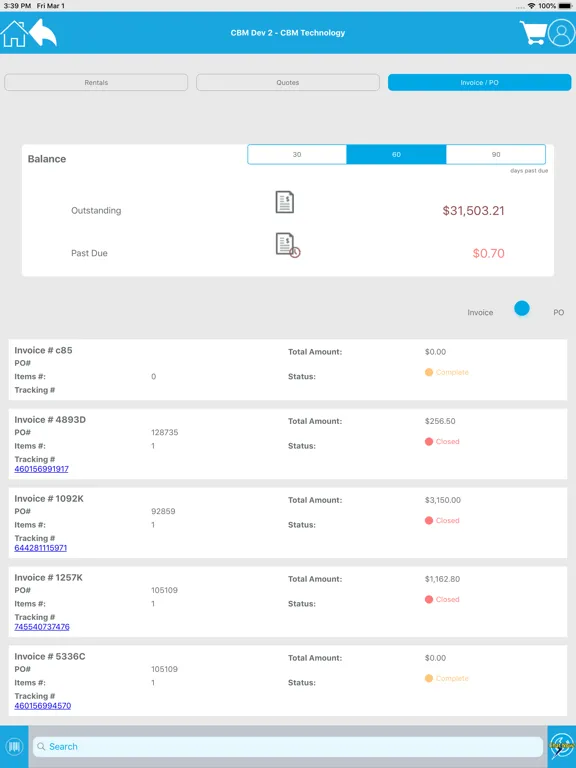Select 30 days past due segment

tap(297, 154)
